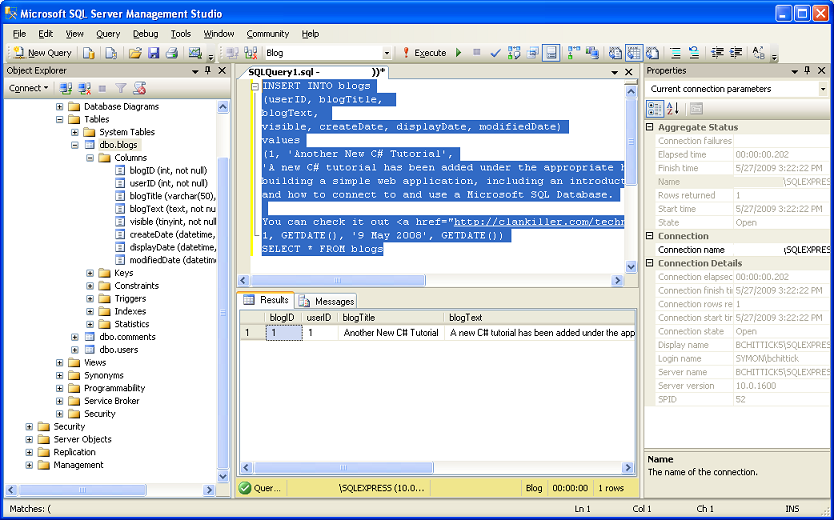
Task: Collapse Aggregate Status section in Properties
Action: 650,128
